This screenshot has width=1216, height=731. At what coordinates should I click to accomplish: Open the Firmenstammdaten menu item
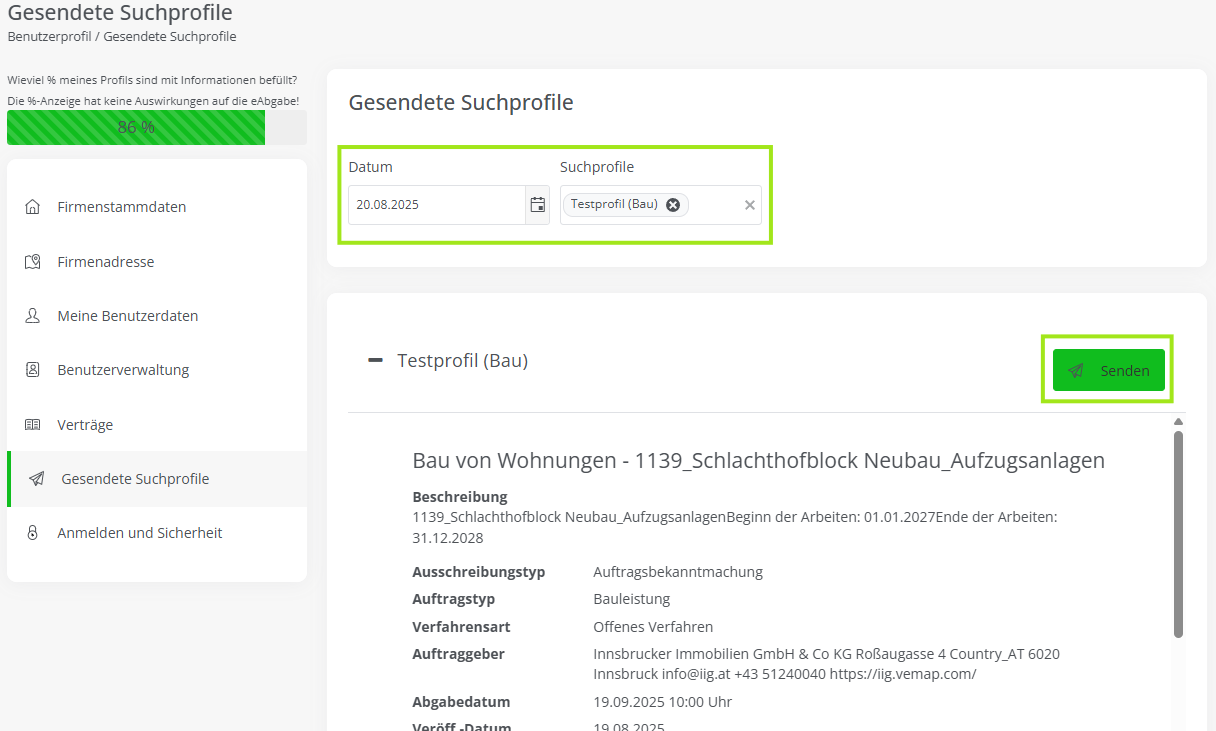tap(122, 207)
